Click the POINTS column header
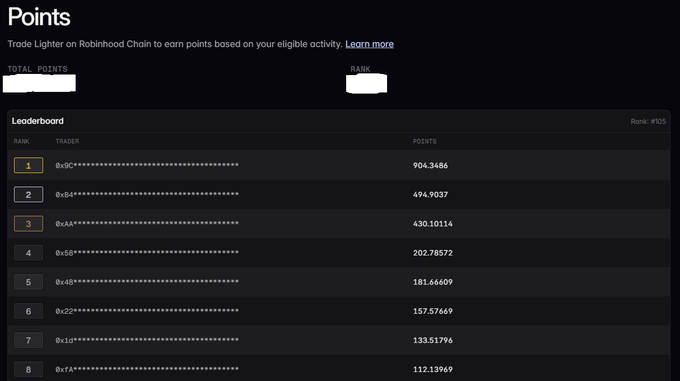 pos(425,141)
